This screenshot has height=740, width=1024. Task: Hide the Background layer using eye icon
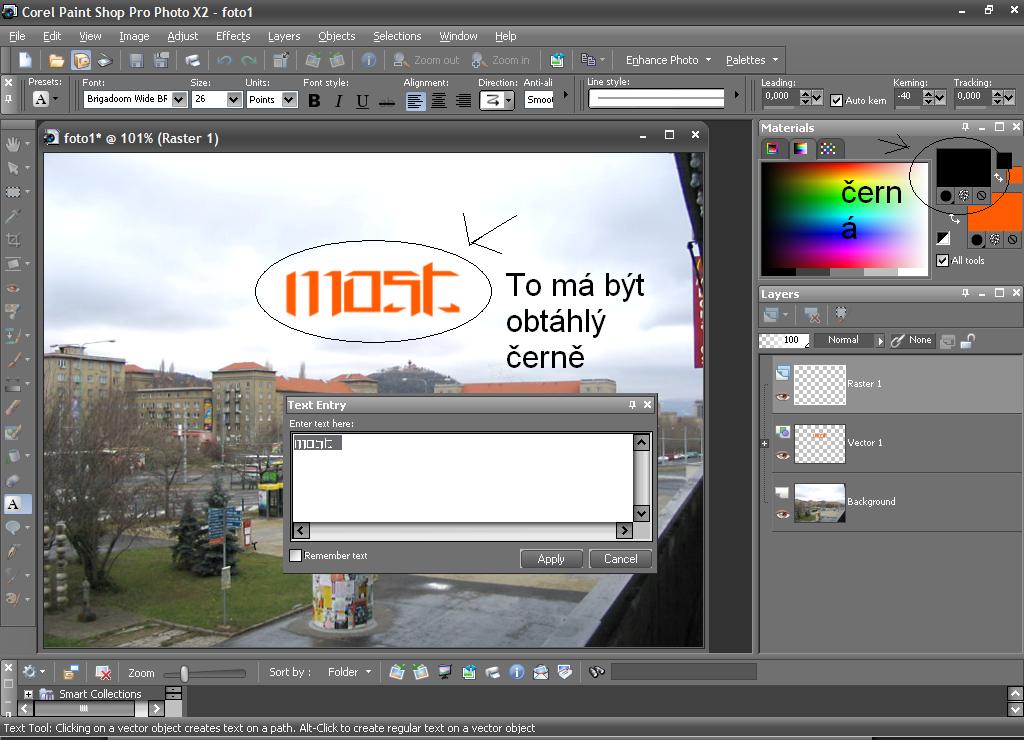pyautogui.click(x=783, y=514)
